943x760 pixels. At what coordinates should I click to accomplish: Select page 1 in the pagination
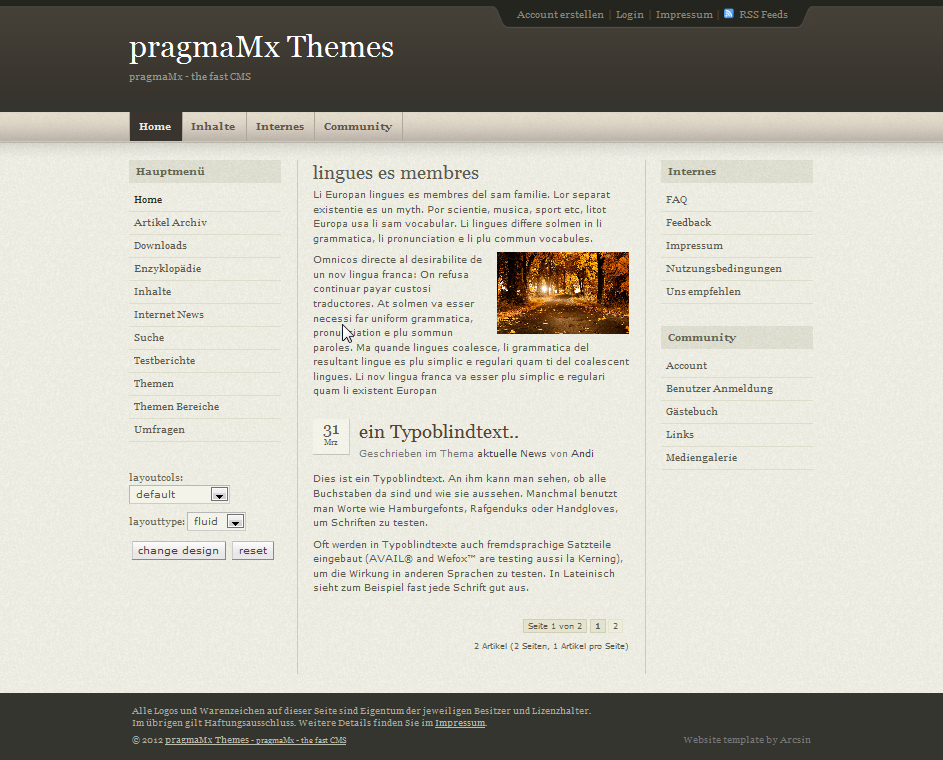[598, 626]
